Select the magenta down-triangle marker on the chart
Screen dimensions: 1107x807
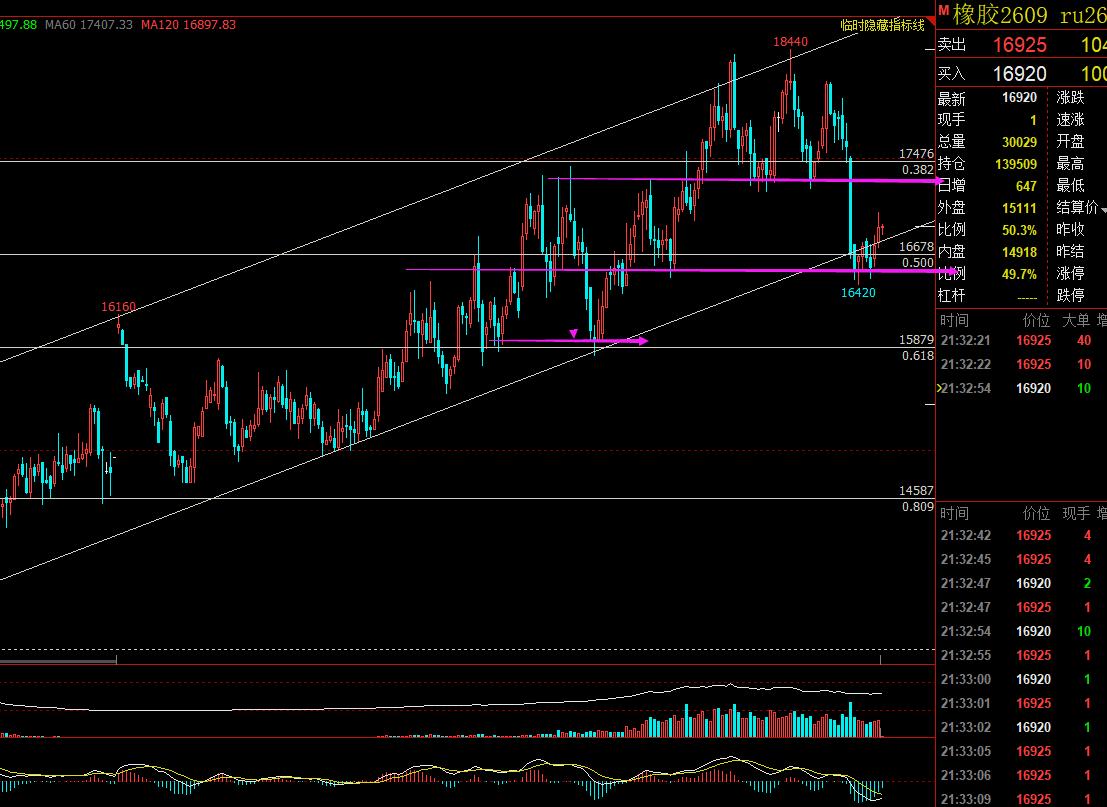click(x=573, y=333)
